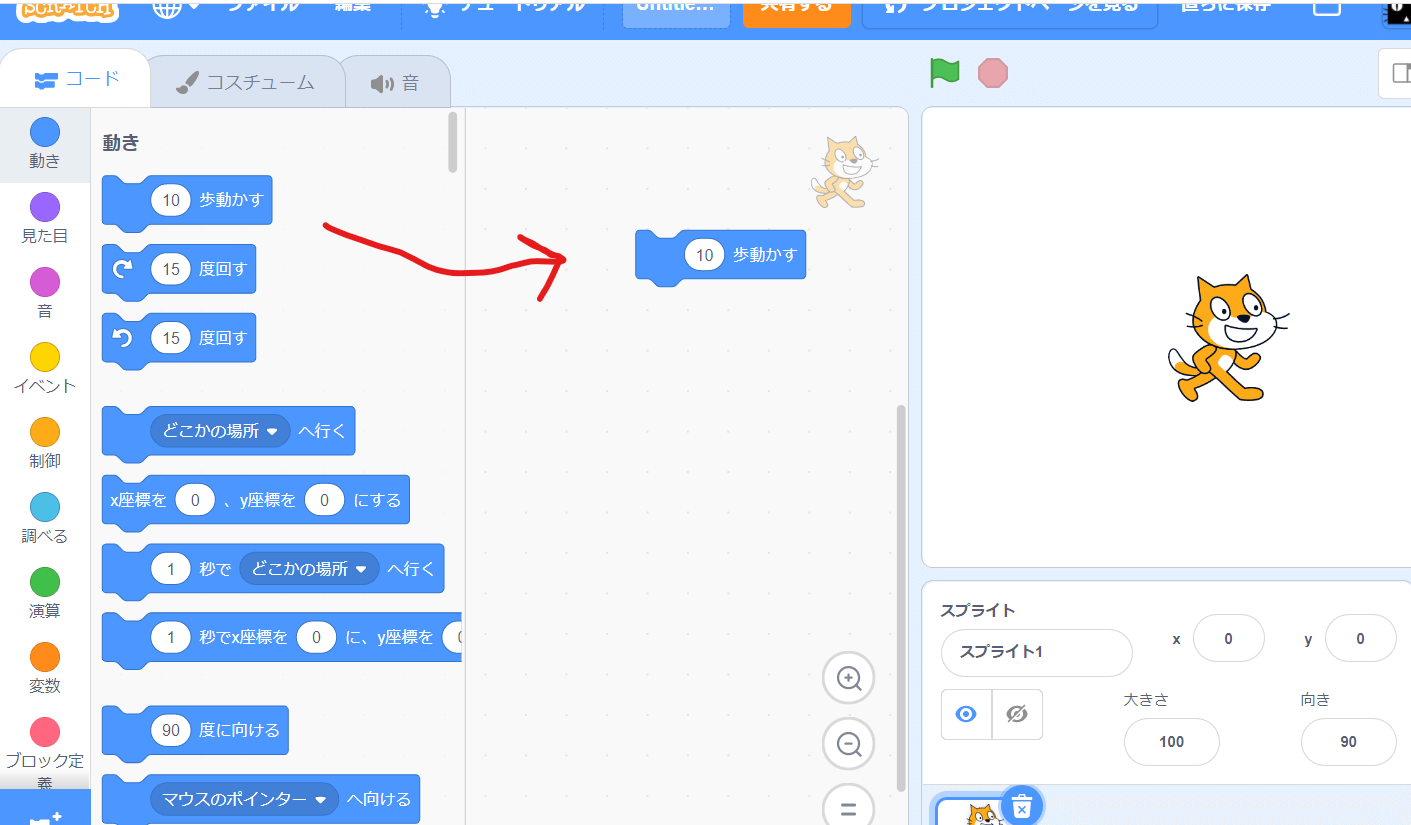Reset workspace zoom with equals icon
The width and height of the screenshot is (1411, 825).
coord(849,807)
